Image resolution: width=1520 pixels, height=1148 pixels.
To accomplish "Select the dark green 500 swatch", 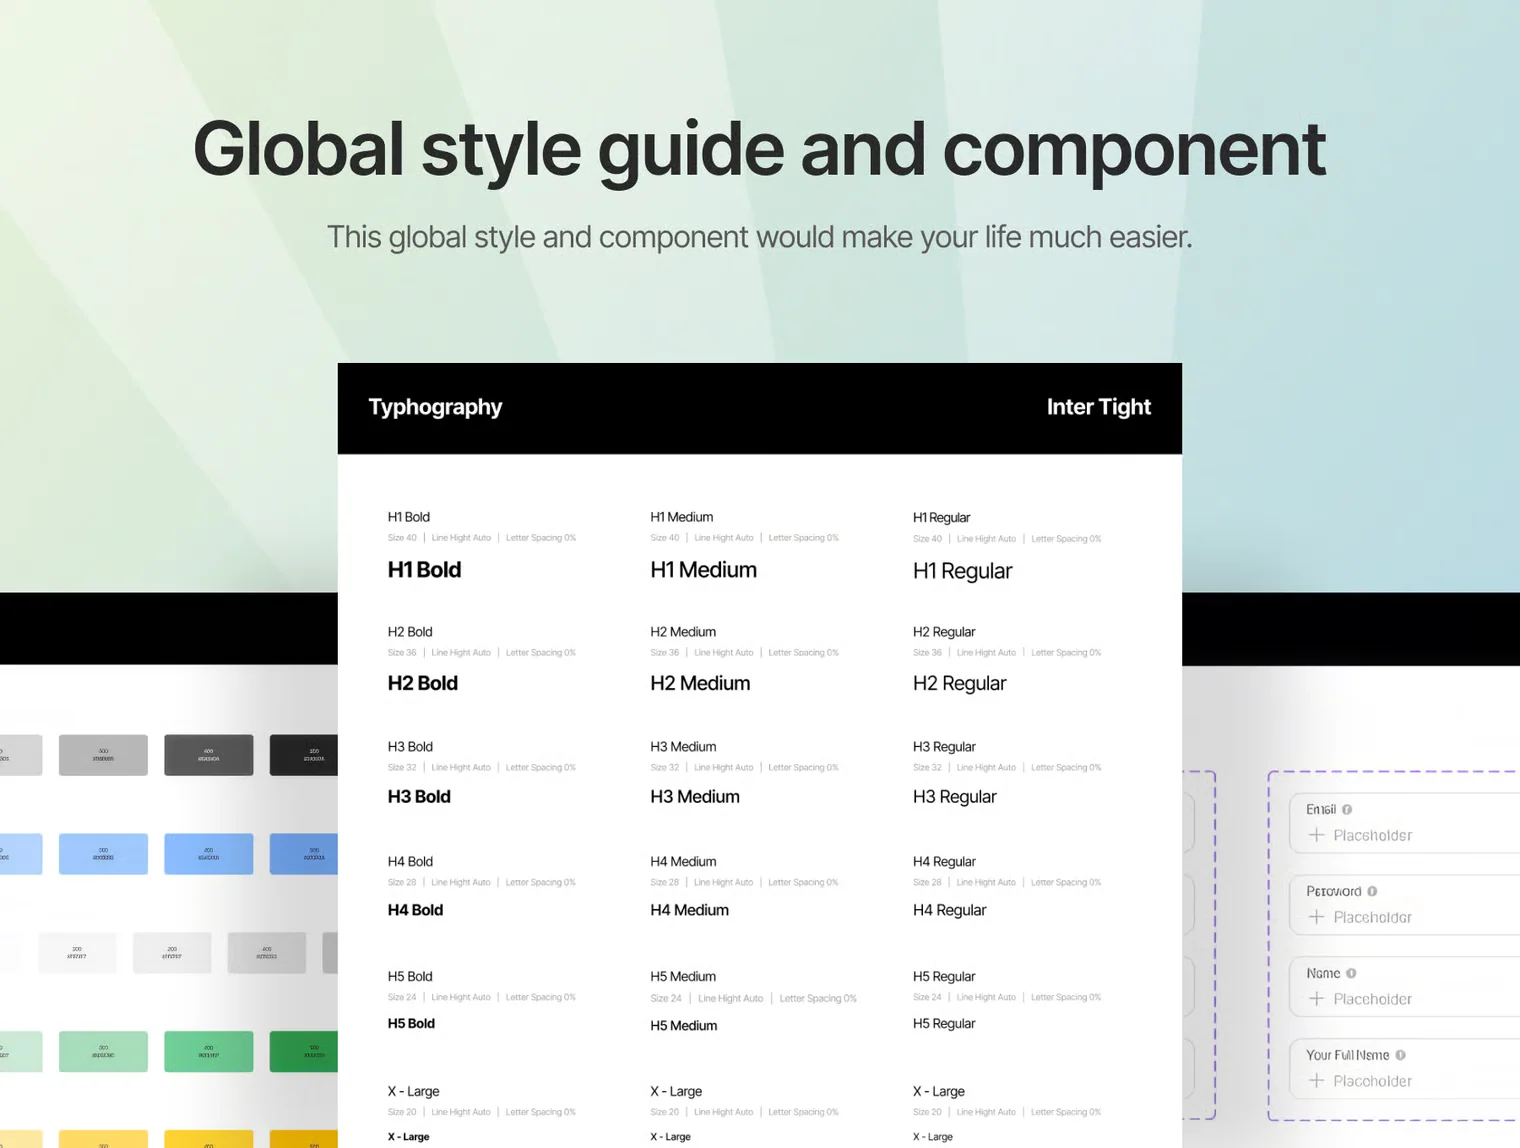I will (x=304, y=1052).
